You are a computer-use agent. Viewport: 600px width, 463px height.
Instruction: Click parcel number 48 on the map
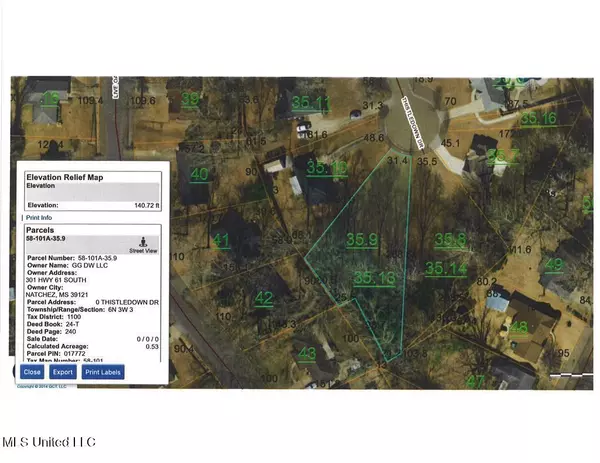(x=518, y=327)
